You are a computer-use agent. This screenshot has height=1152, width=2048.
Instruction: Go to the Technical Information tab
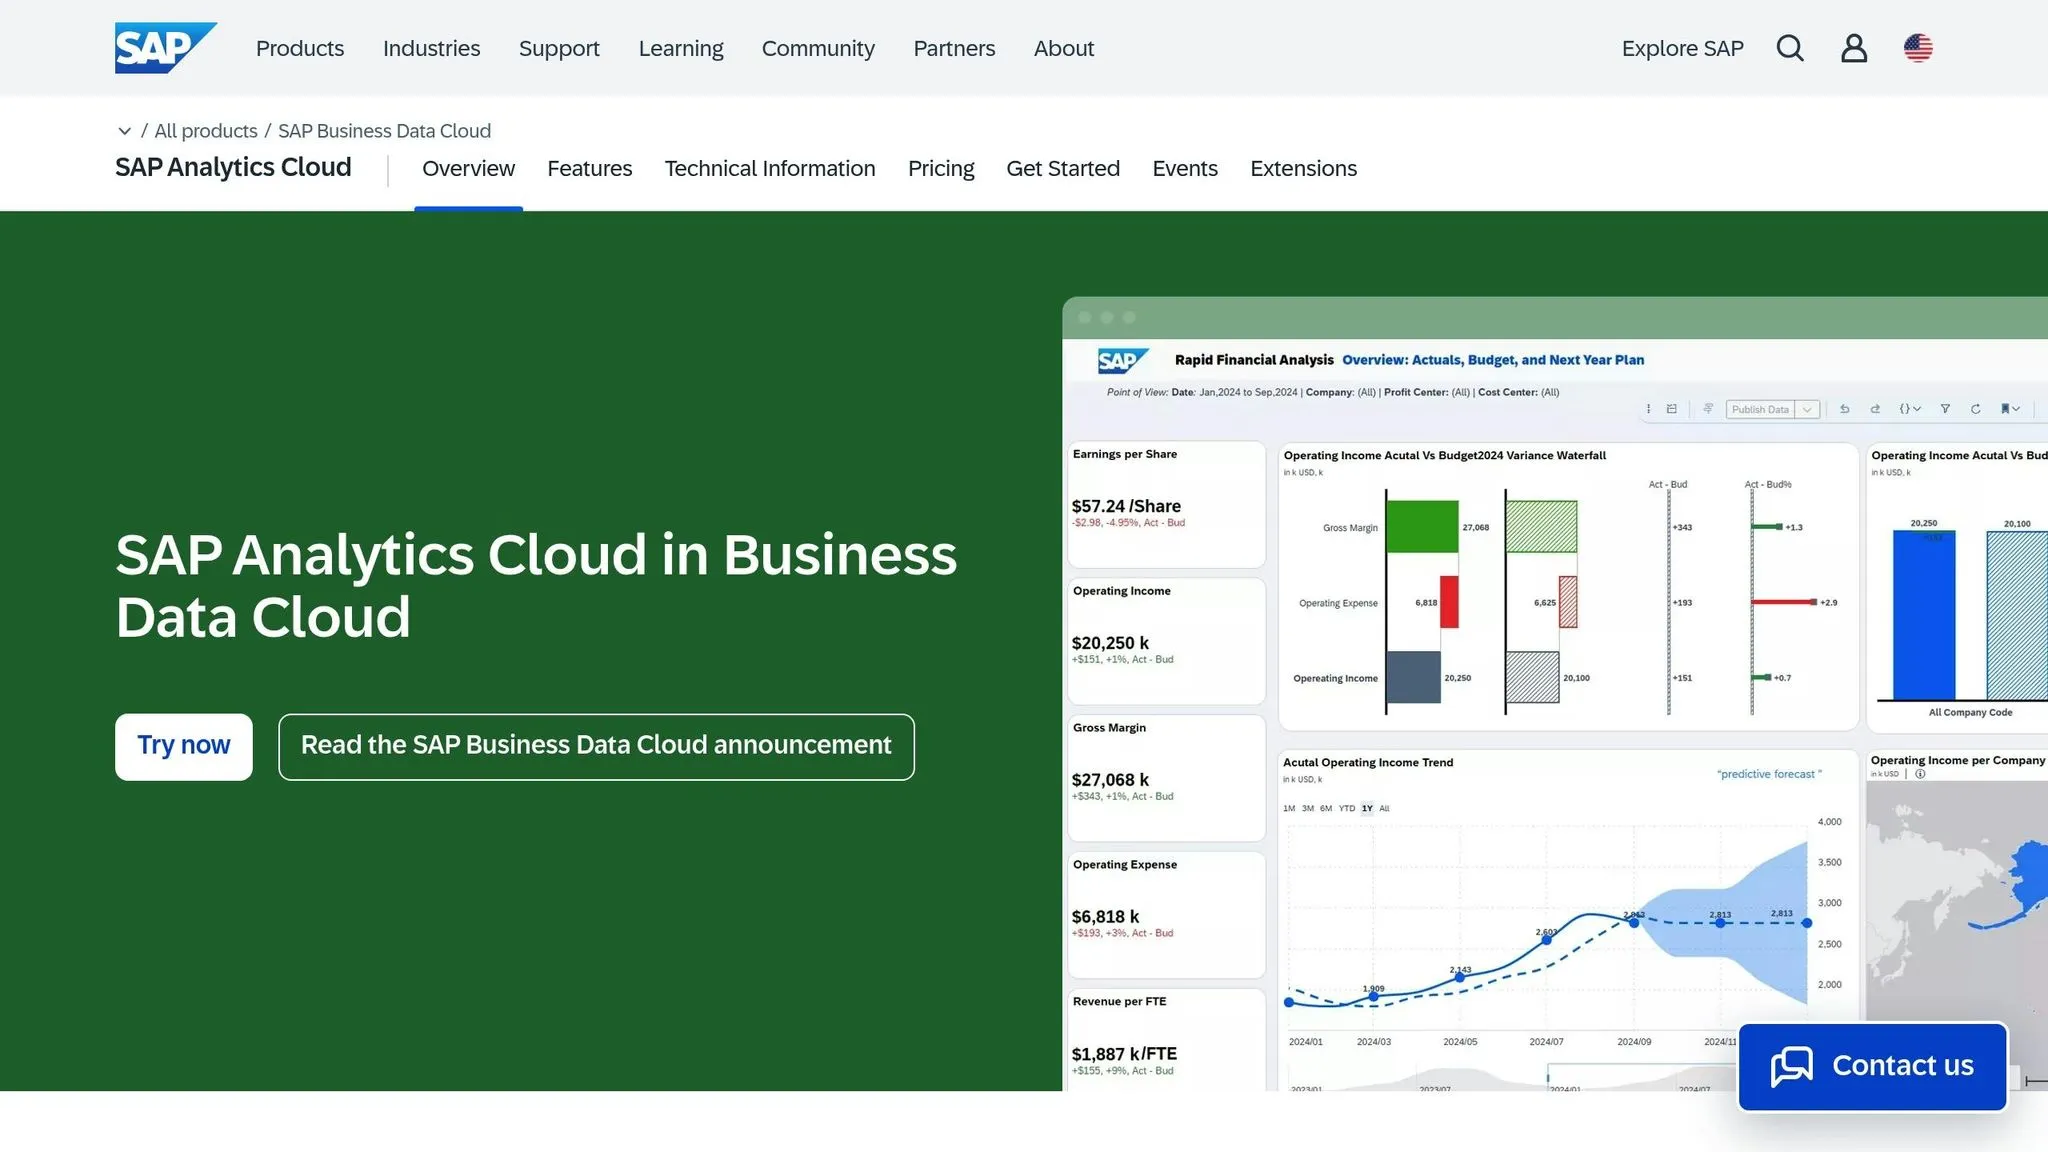770,168
